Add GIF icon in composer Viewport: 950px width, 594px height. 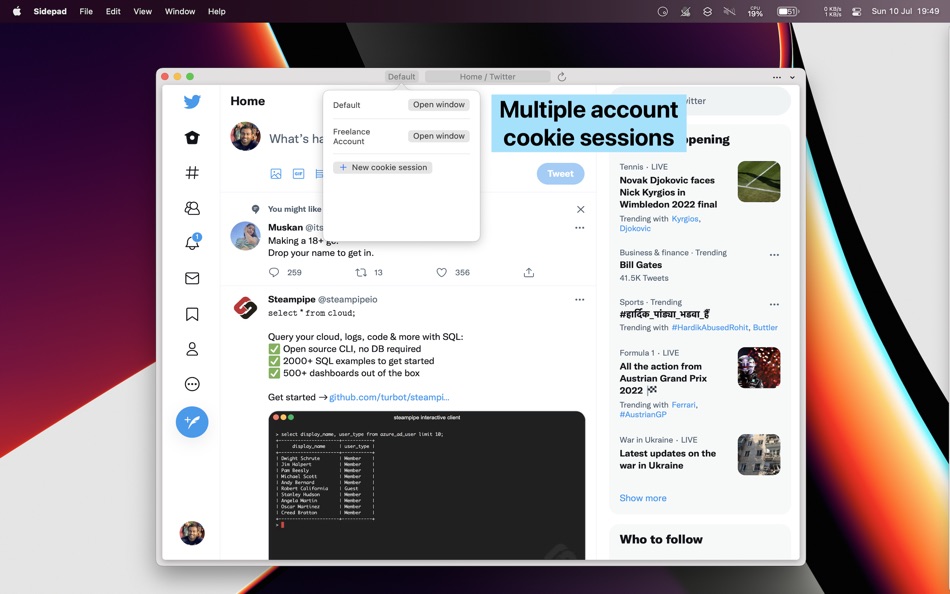click(x=298, y=174)
